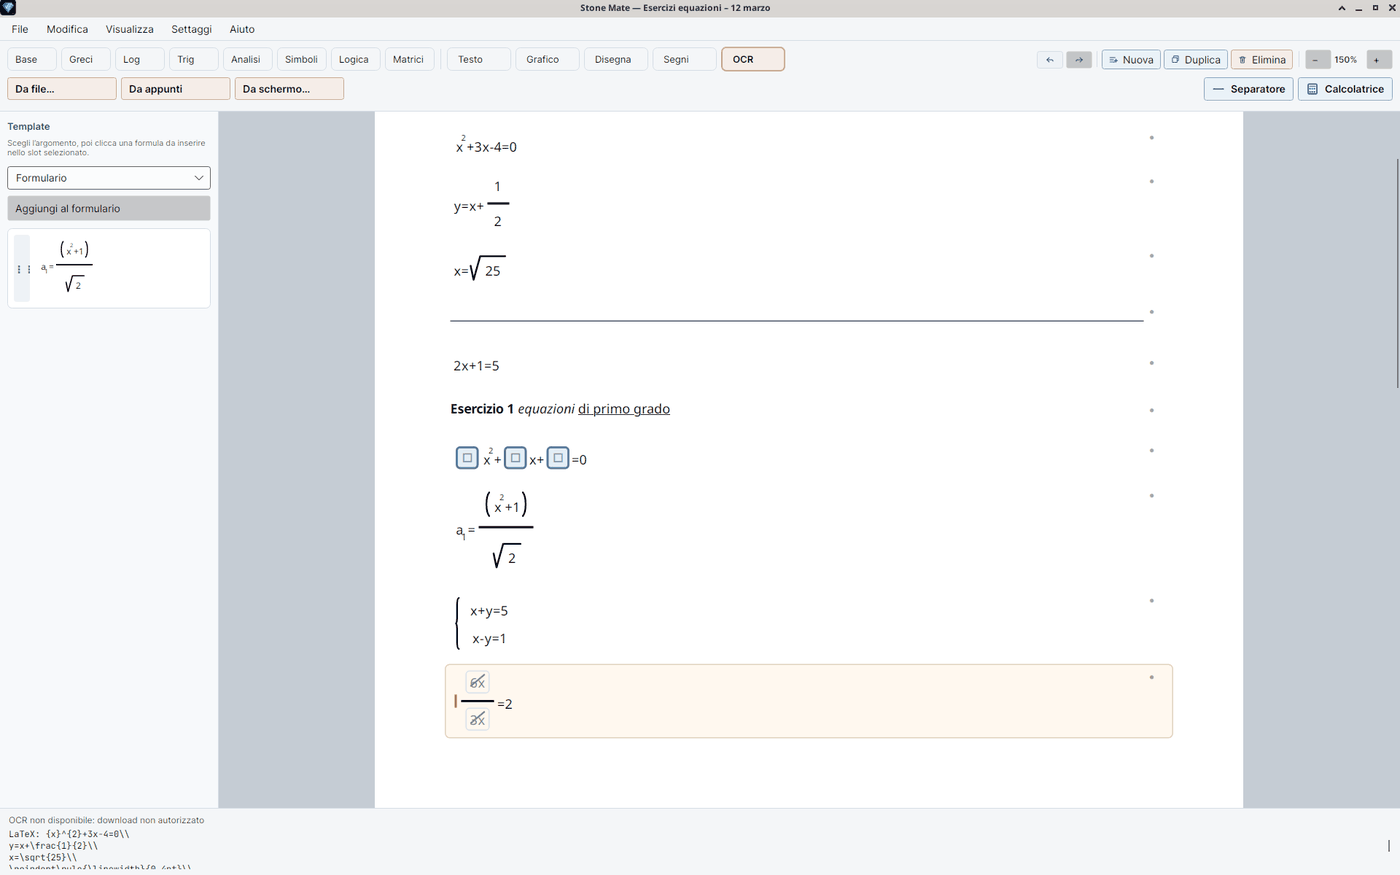This screenshot has width=1400, height=875.
Task: Select the 6x numerator slot of the fraction
Action: tap(477, 682)
